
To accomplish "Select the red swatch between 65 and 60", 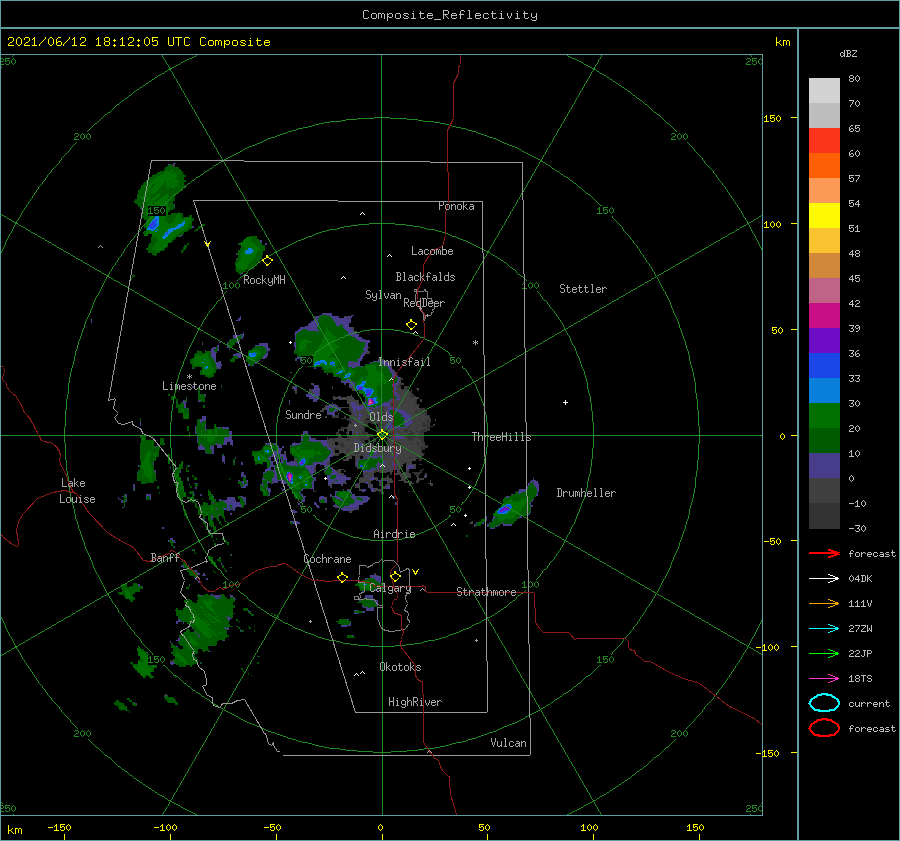I will tap(824, 141).
